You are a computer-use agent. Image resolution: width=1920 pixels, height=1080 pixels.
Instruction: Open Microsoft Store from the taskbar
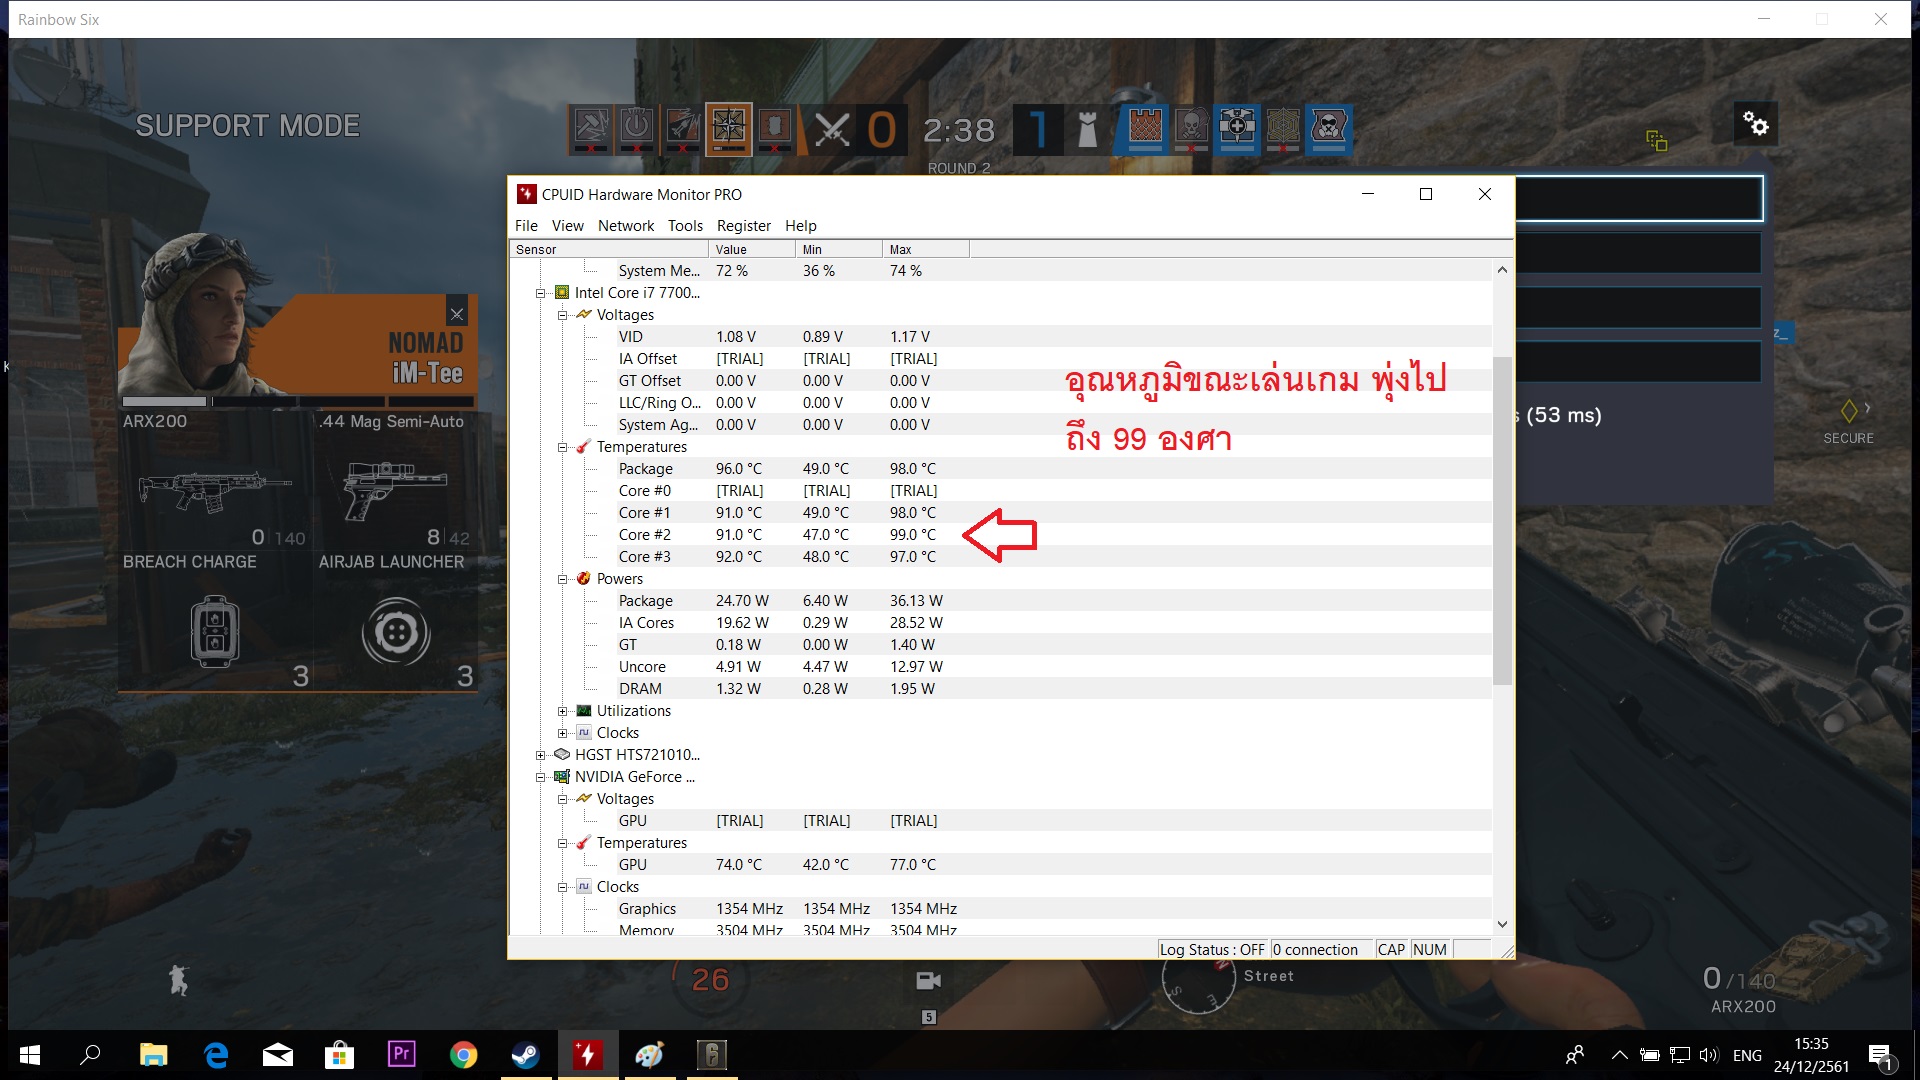(x=340, y=1055)
